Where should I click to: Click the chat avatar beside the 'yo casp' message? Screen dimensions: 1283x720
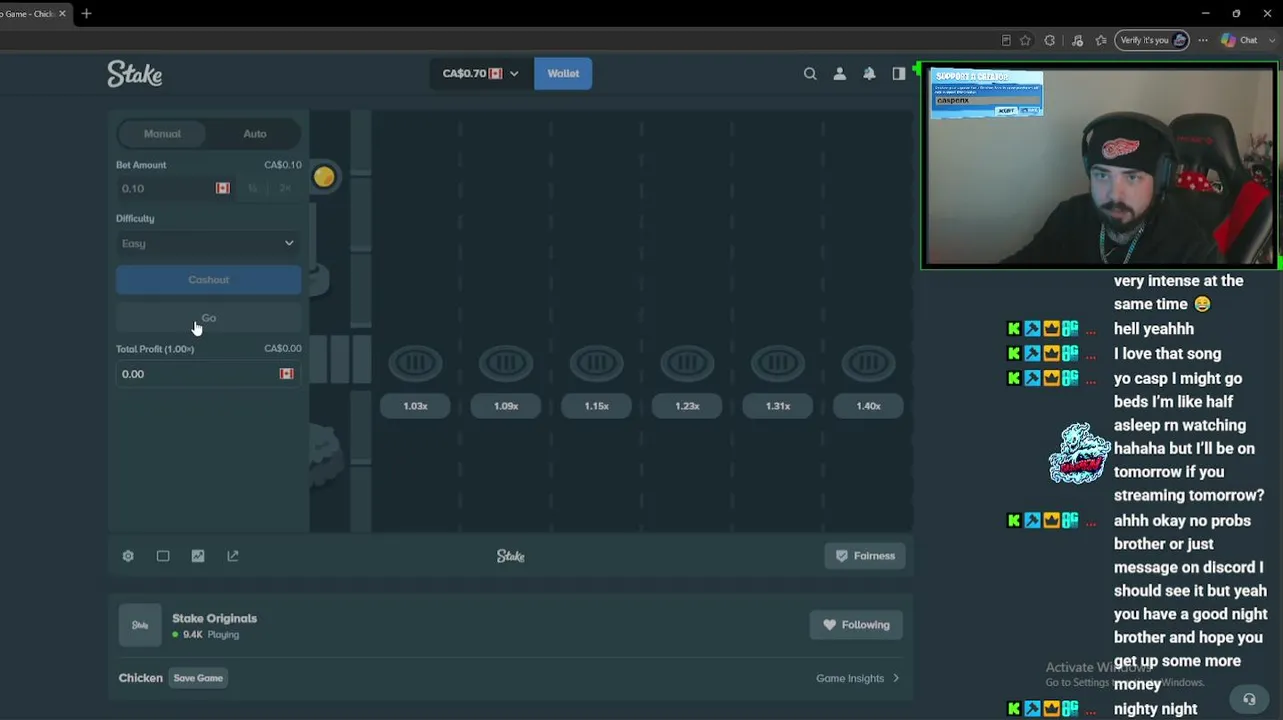(x=1079, y=453)
